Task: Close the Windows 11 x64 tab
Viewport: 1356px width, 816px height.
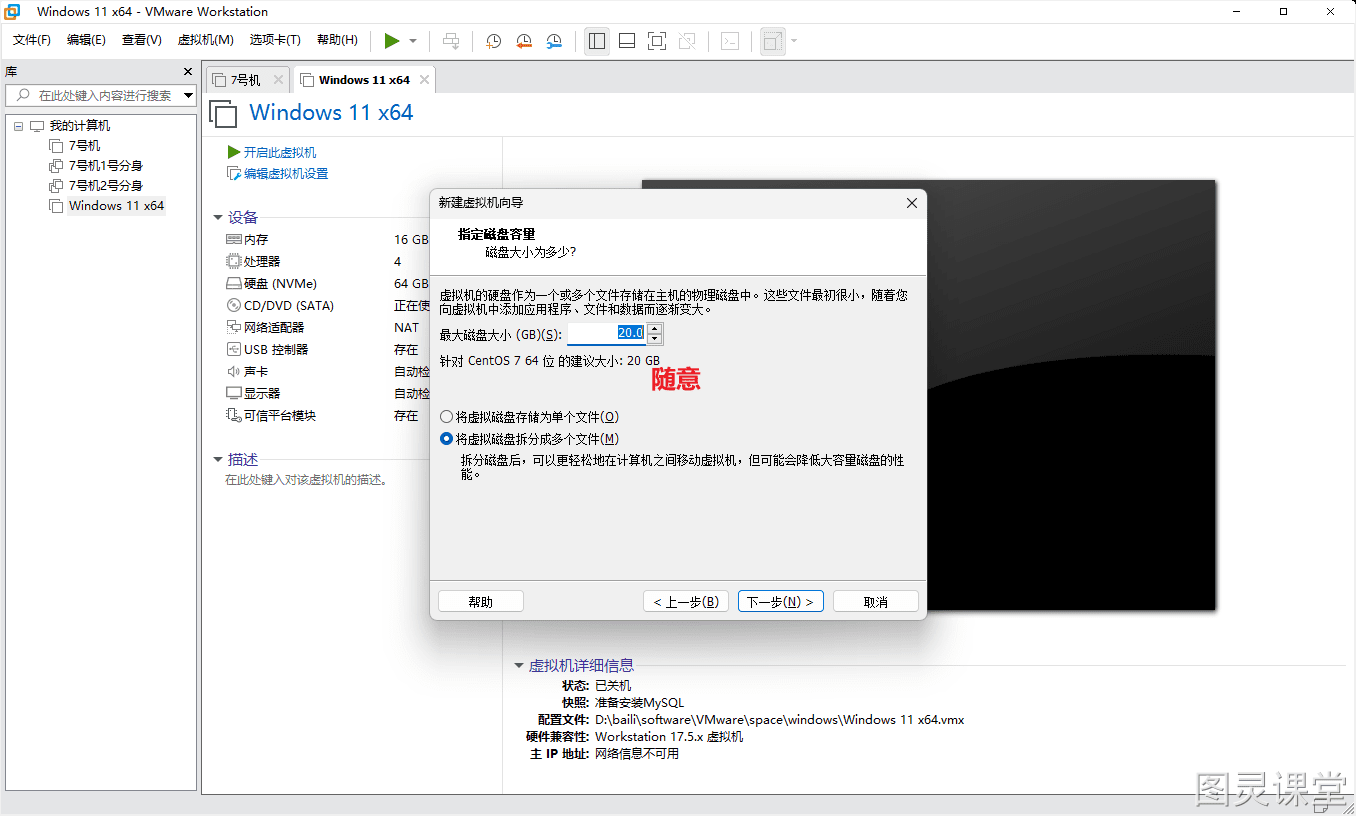Action: pyautogui.click(x=425, y=80)
